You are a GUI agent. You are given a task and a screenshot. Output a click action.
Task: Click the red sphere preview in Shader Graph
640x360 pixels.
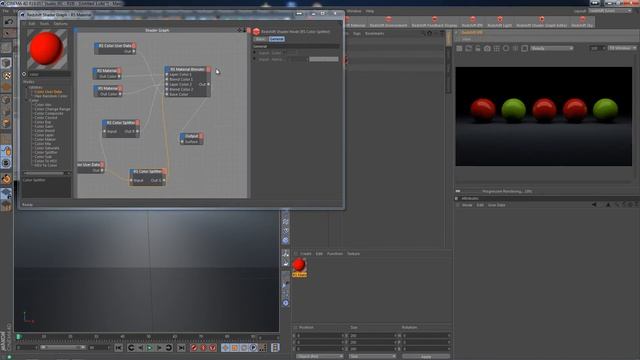pos(47,49)
